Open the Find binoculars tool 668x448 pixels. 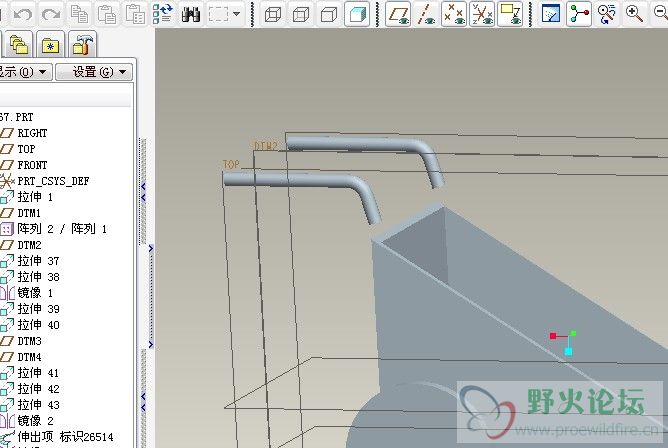(x=190, y=14)
